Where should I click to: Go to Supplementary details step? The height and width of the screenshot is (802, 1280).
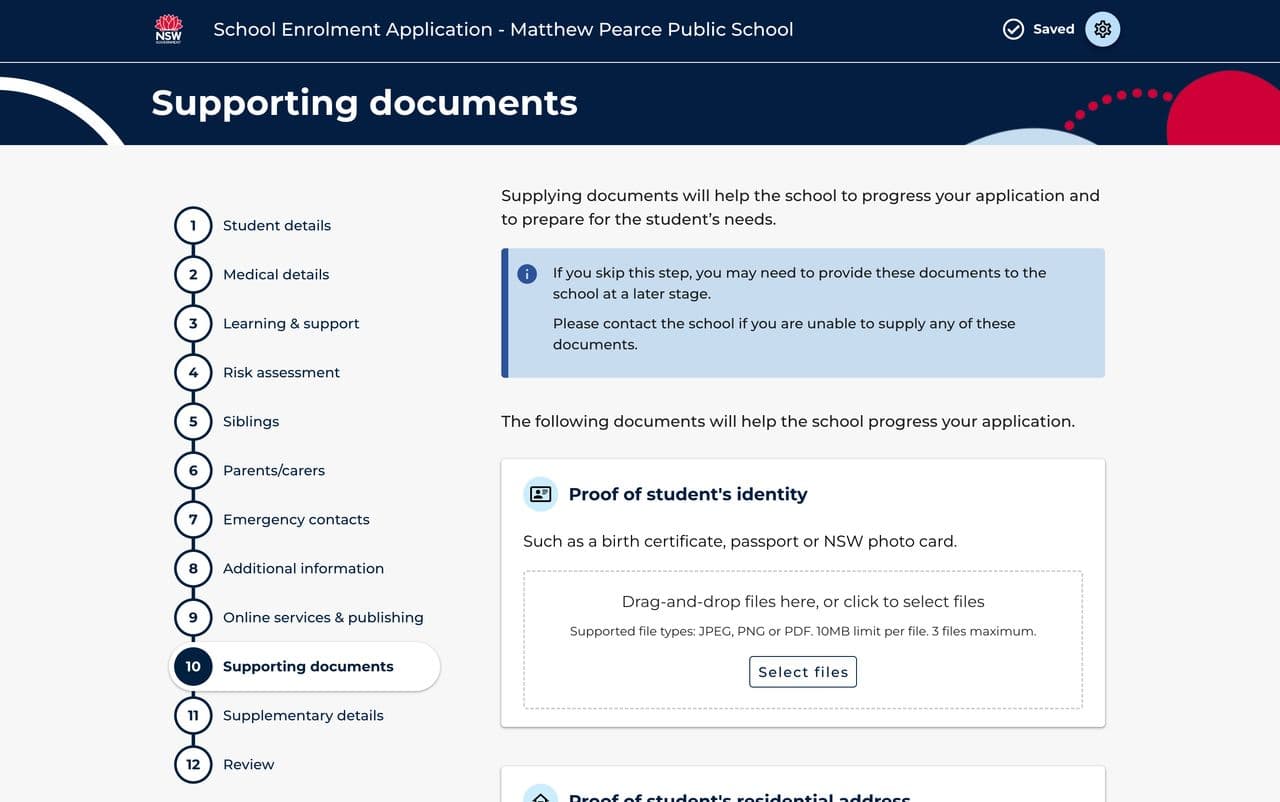point(303,715)
